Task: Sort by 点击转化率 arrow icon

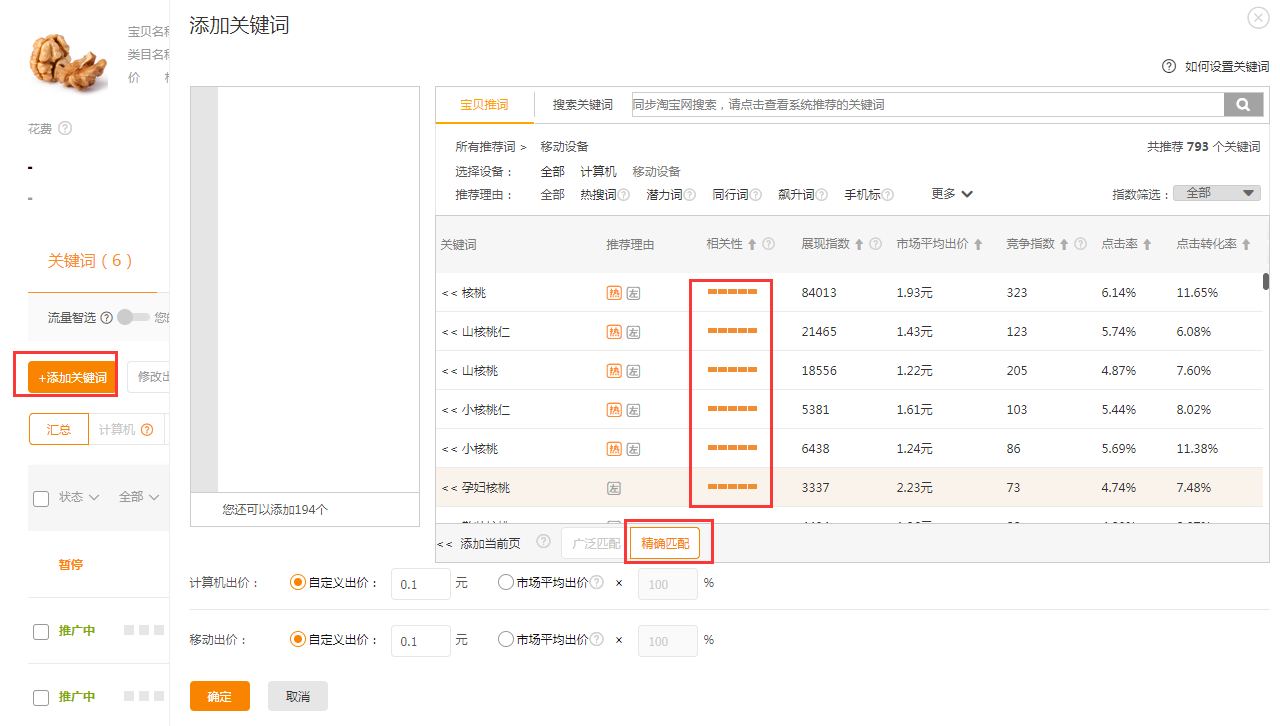Action: (1246, 244)
